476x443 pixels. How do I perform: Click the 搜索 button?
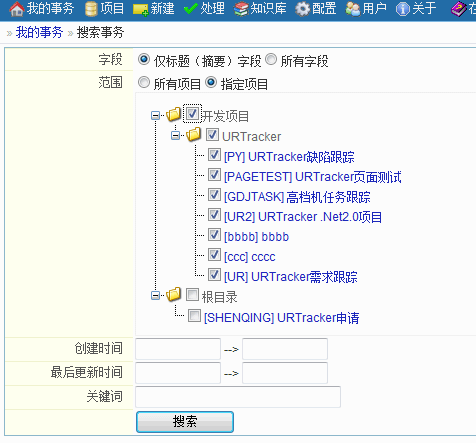(x=185, y=422)
